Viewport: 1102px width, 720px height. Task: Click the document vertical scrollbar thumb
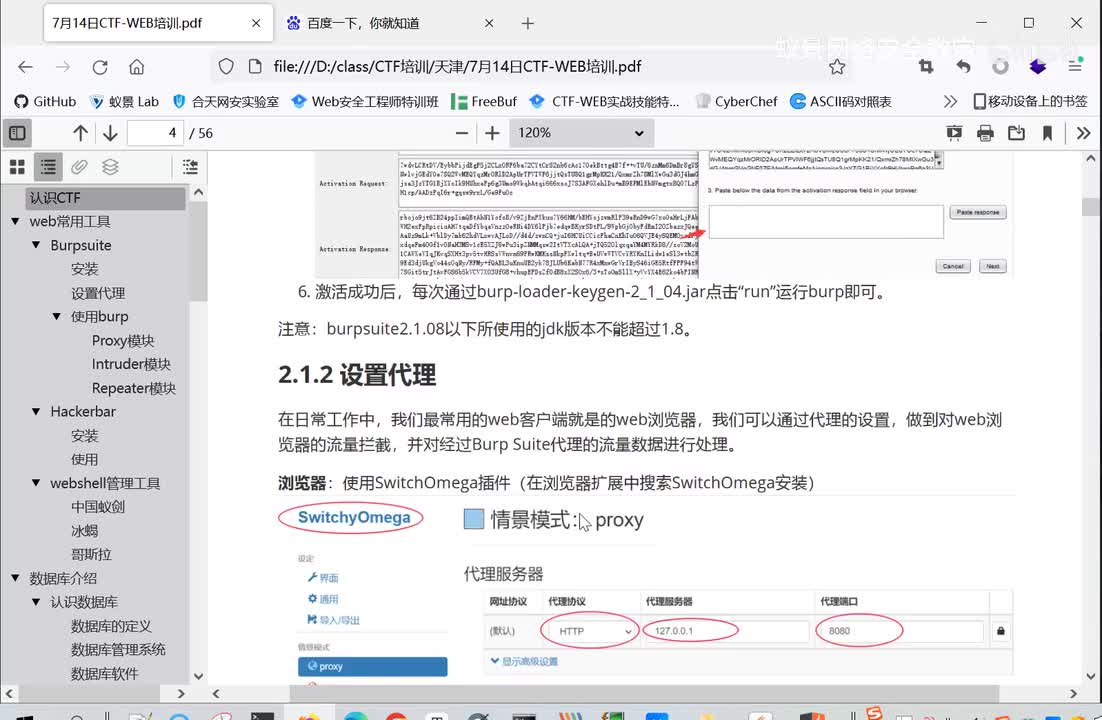(x=1091, y=207)
